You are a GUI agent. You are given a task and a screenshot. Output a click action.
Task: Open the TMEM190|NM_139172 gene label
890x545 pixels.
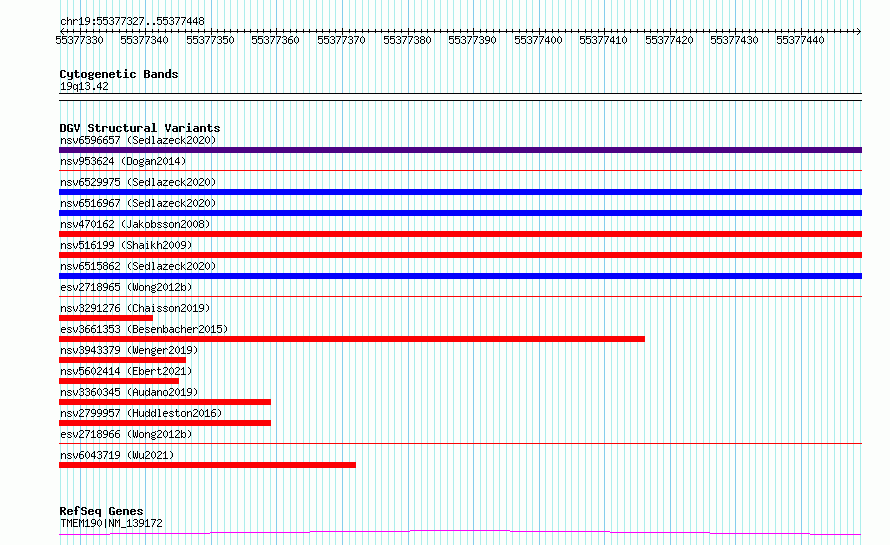tap(111, 523)
